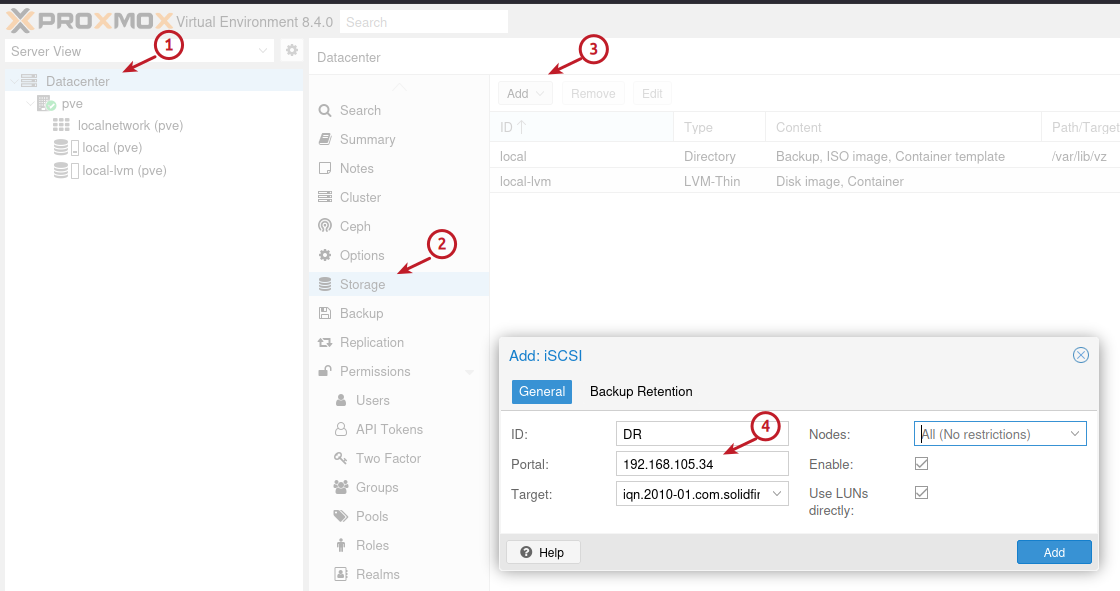Open the Add storage dropdown menu
Screen dimensions: 1120x591
pos(526,94)
